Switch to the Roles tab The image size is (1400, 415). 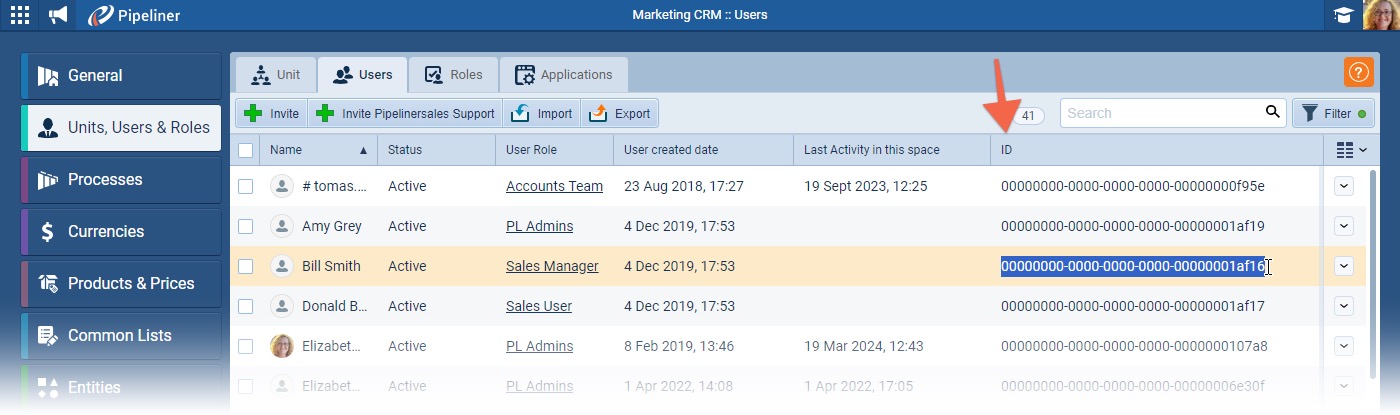click(x=453, y=75)
